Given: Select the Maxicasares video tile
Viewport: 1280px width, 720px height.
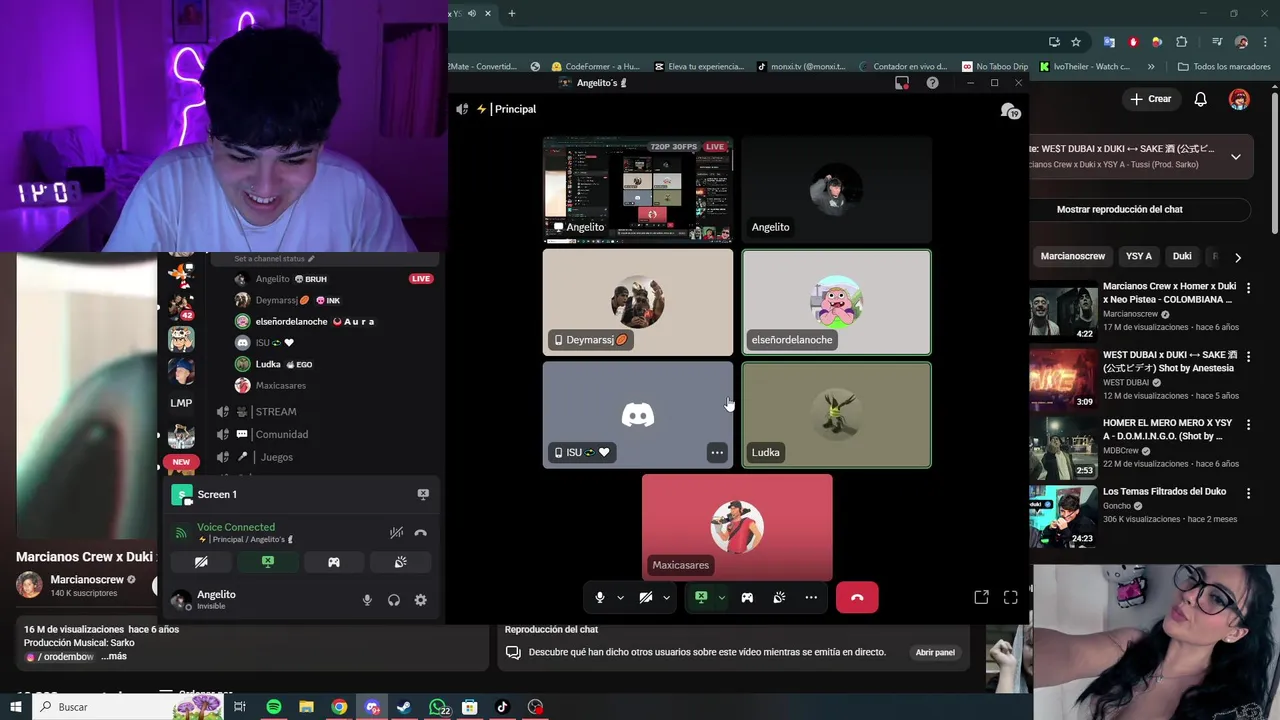Looking at the screenshot, I should (737, 527).
